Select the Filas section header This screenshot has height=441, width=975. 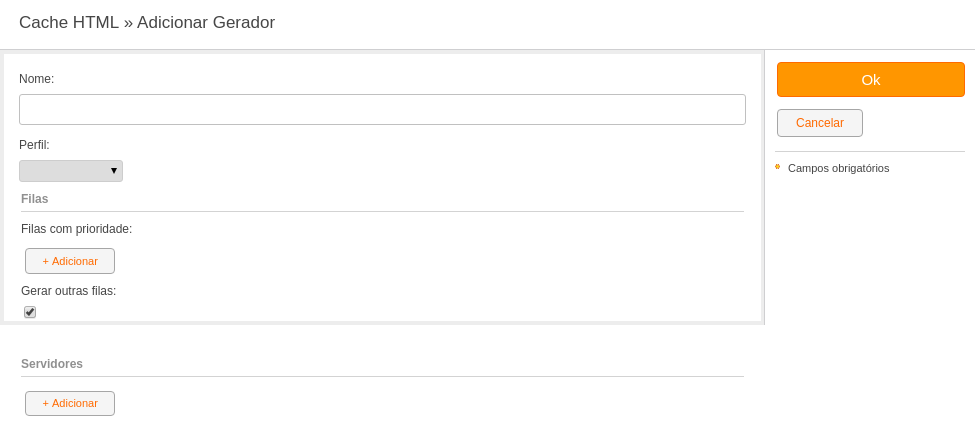(x=35, y=199)
